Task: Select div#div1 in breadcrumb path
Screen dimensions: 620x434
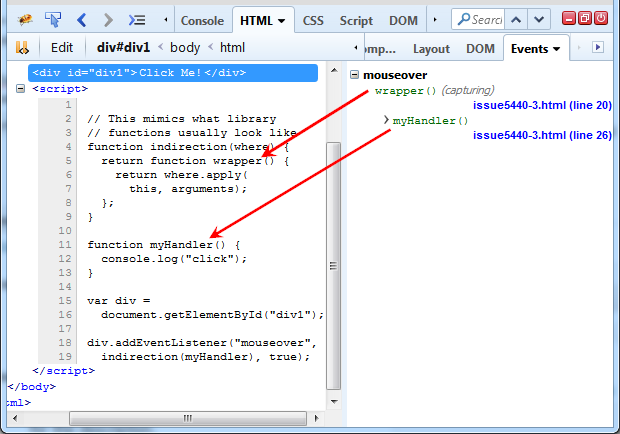Action: [123, 47]
